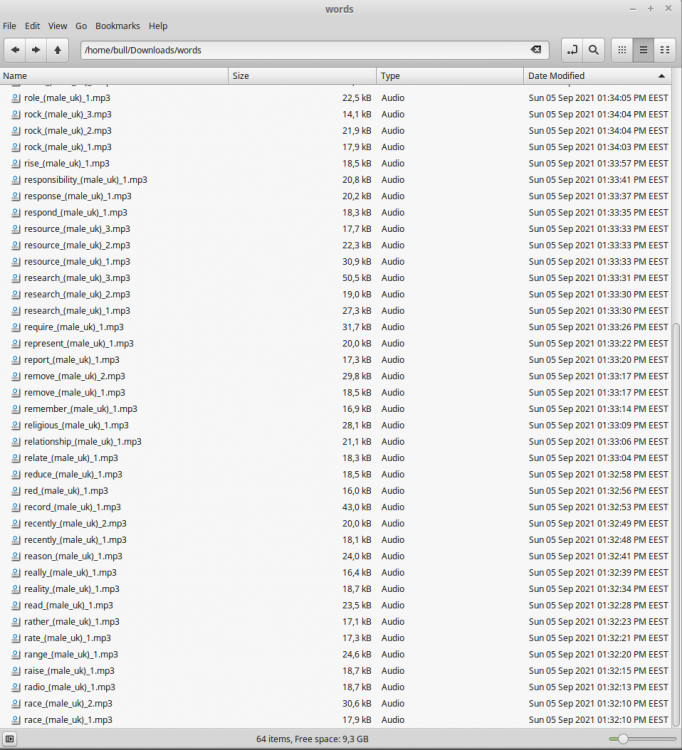Sort files by Date Modified column
The width and height of the screenshot is (682, 750).
[x=590, y=76]
